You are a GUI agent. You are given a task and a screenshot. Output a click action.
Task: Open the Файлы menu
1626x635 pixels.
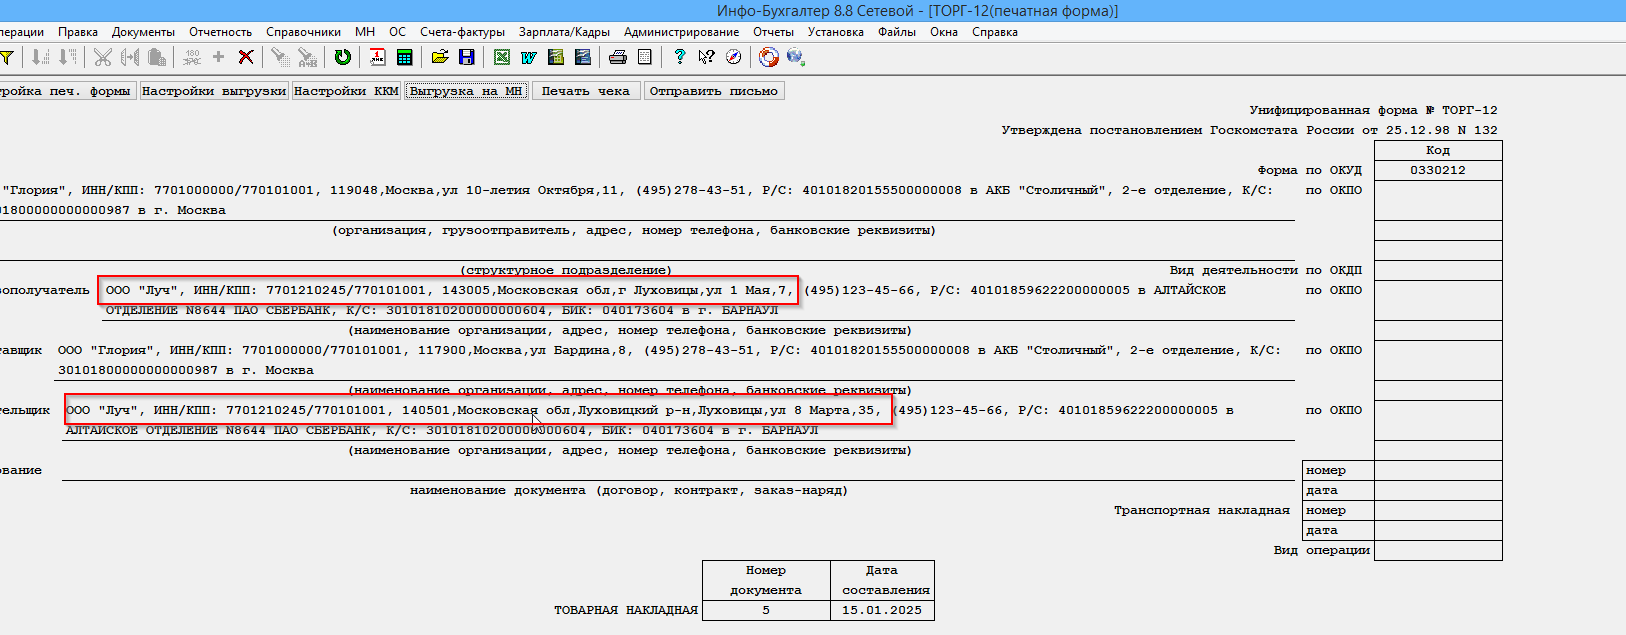(x=897, y=32)
